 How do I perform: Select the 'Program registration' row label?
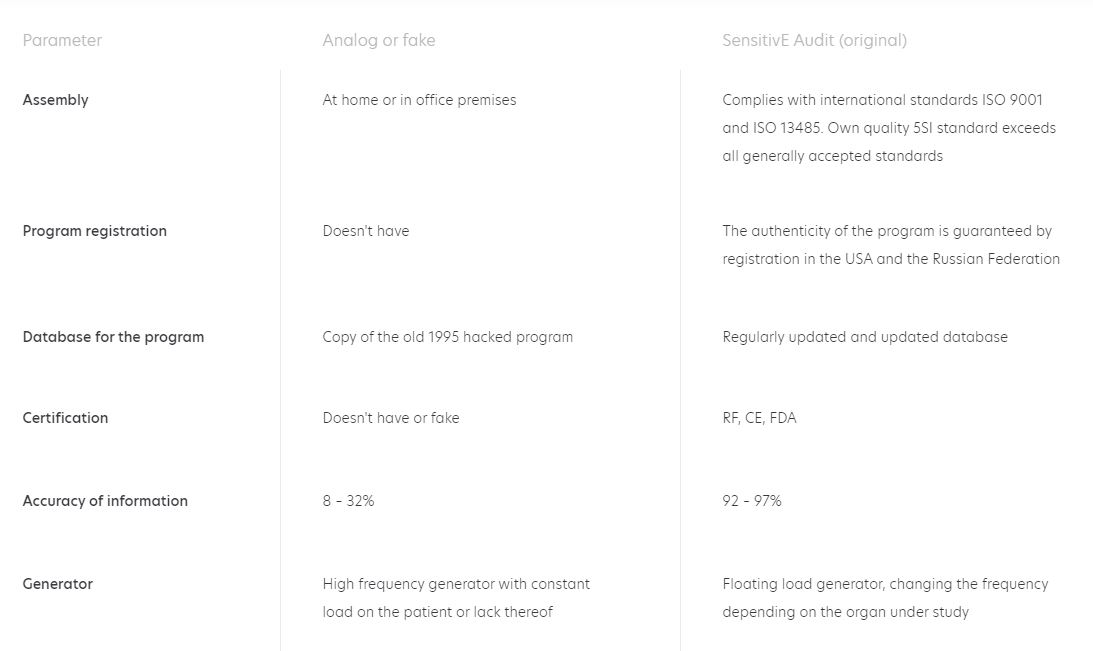(x=94, y=231)
